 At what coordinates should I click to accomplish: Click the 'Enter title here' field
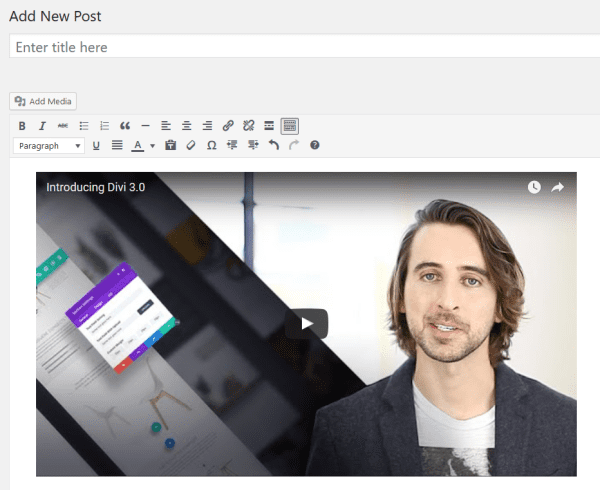300,47
